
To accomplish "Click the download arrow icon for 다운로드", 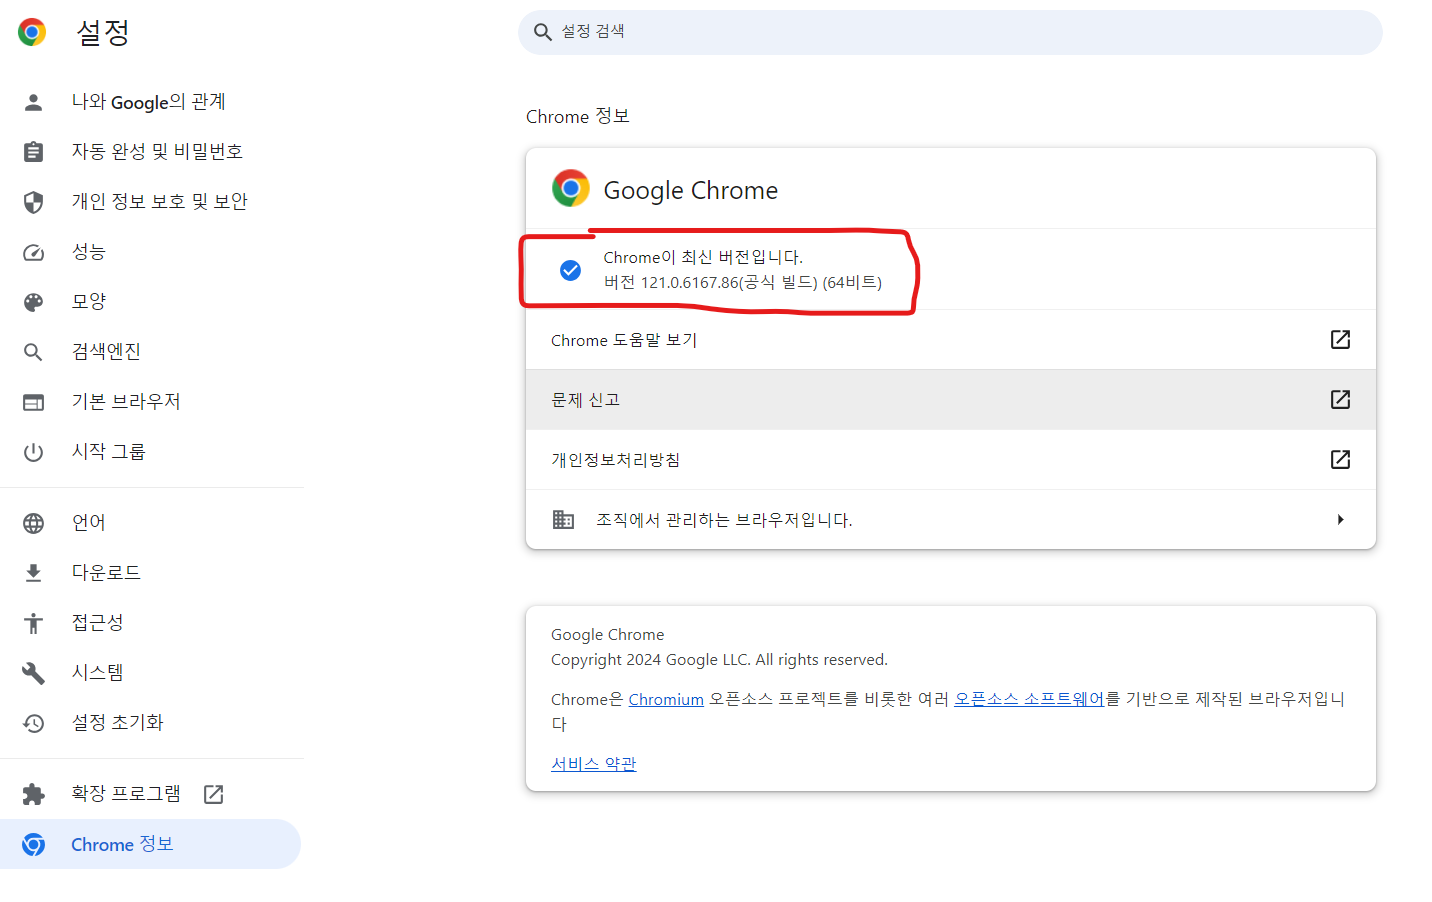I will 33,573.
